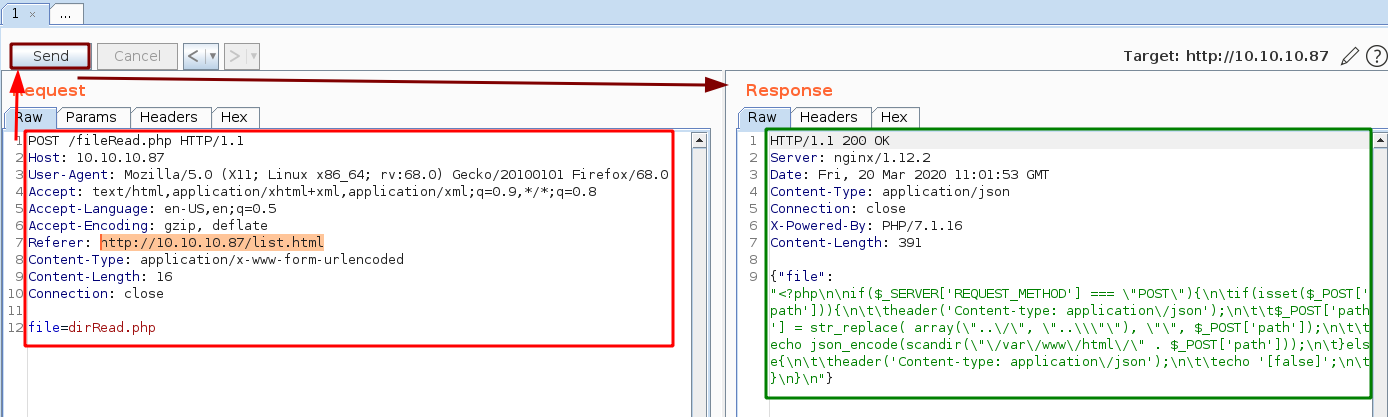The image size is (1388, 417).
Task: Open new Repeater tab with the ... tab
Action: (66, 14)
